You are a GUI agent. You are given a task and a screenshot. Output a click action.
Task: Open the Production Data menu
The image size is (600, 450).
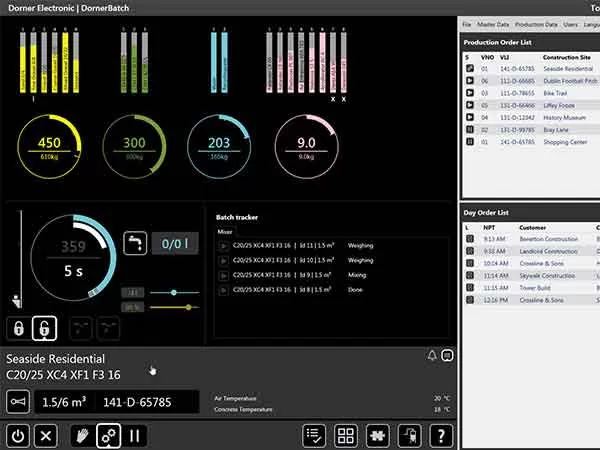[x=536, y=24]
